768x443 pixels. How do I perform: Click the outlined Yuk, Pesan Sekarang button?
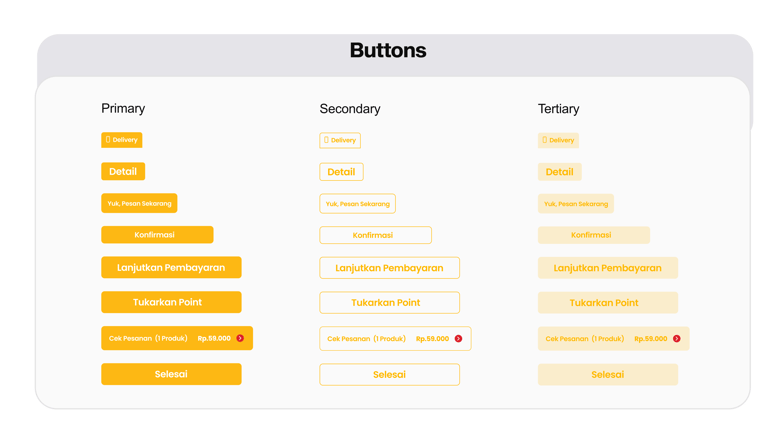358,204
